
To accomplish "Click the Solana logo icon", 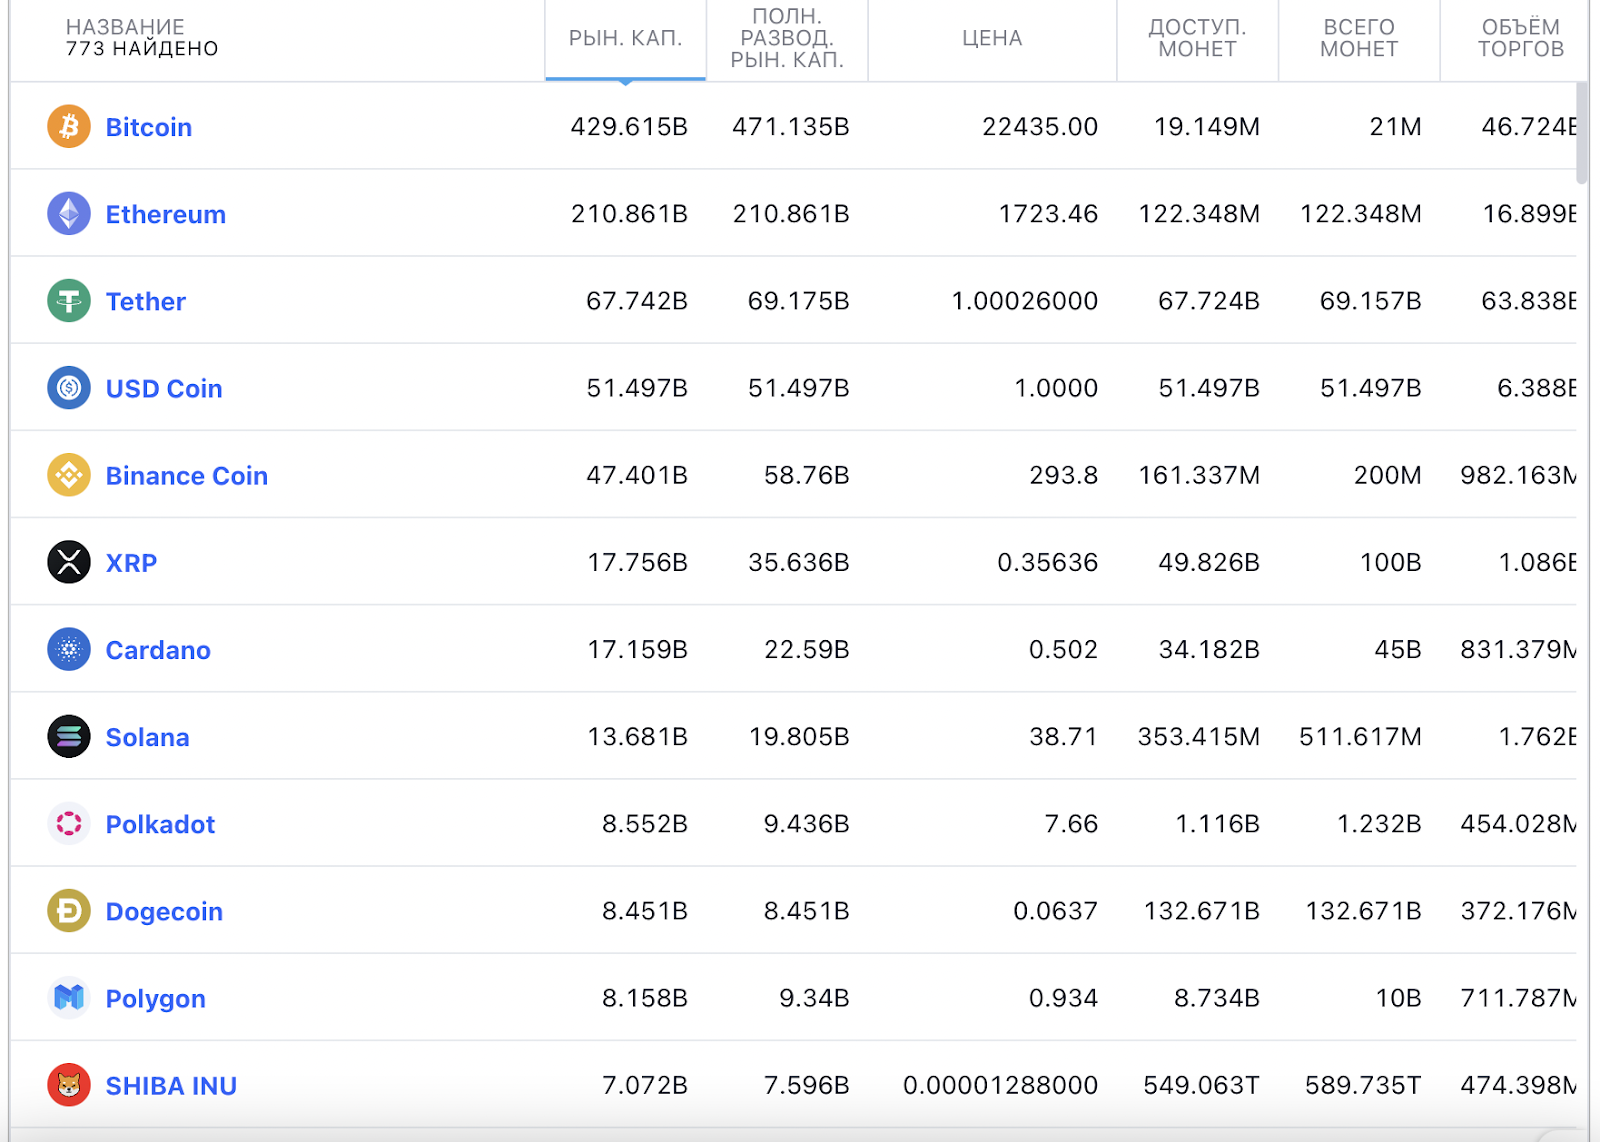I will point(69,736).
